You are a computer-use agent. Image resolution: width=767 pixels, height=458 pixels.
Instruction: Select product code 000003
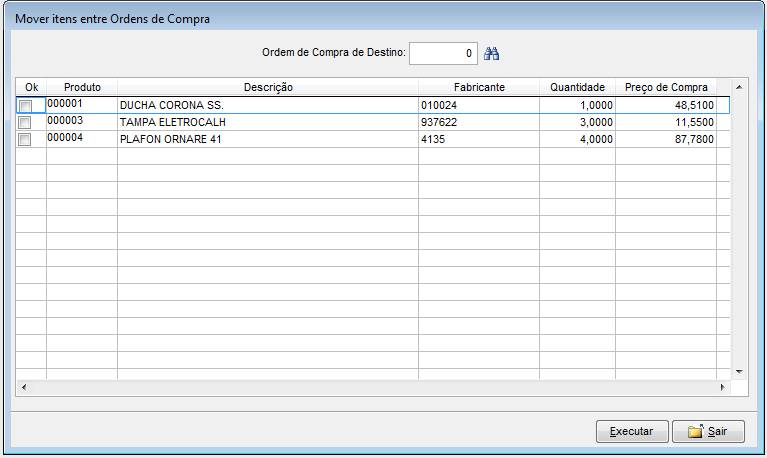pyautogui.click(x=65, y=120)
